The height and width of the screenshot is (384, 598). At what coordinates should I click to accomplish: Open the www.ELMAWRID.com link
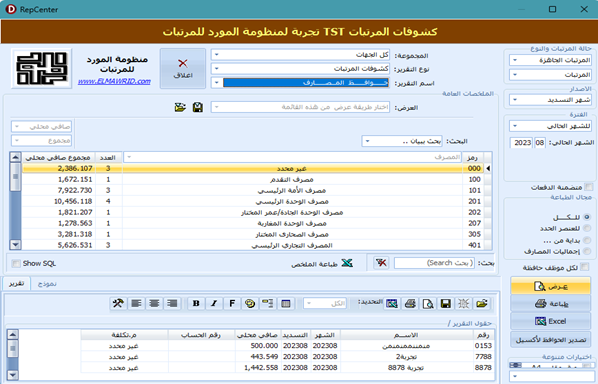tap(114, 81)
